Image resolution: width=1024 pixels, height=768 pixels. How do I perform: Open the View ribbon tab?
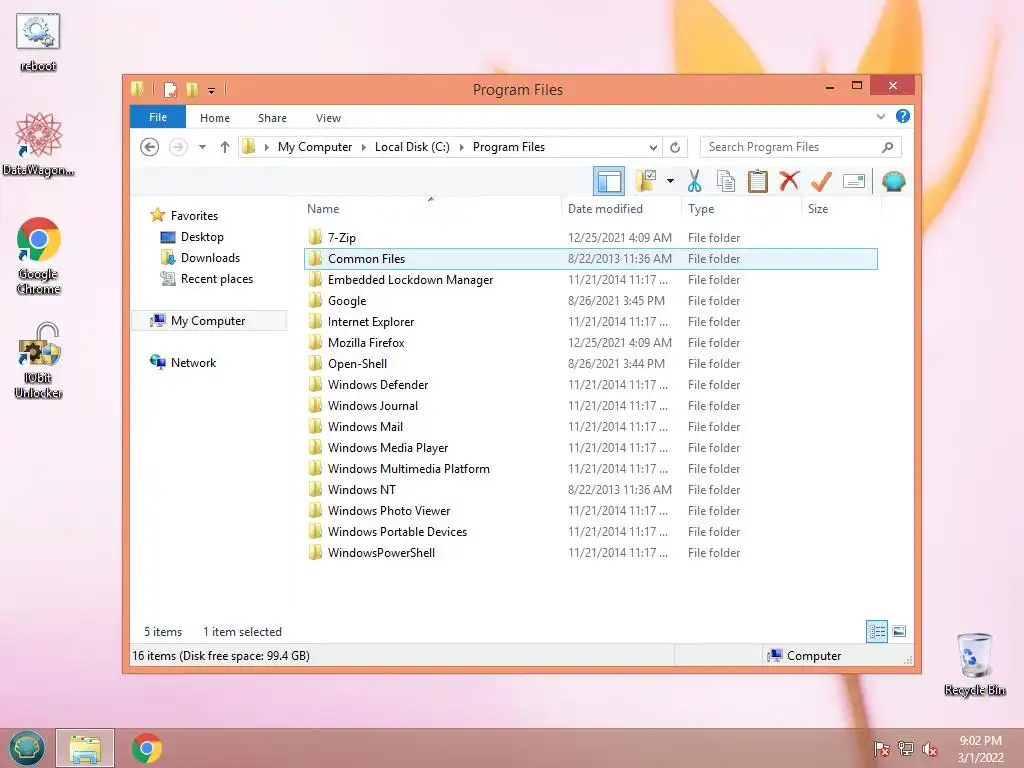tap(328, 118)
